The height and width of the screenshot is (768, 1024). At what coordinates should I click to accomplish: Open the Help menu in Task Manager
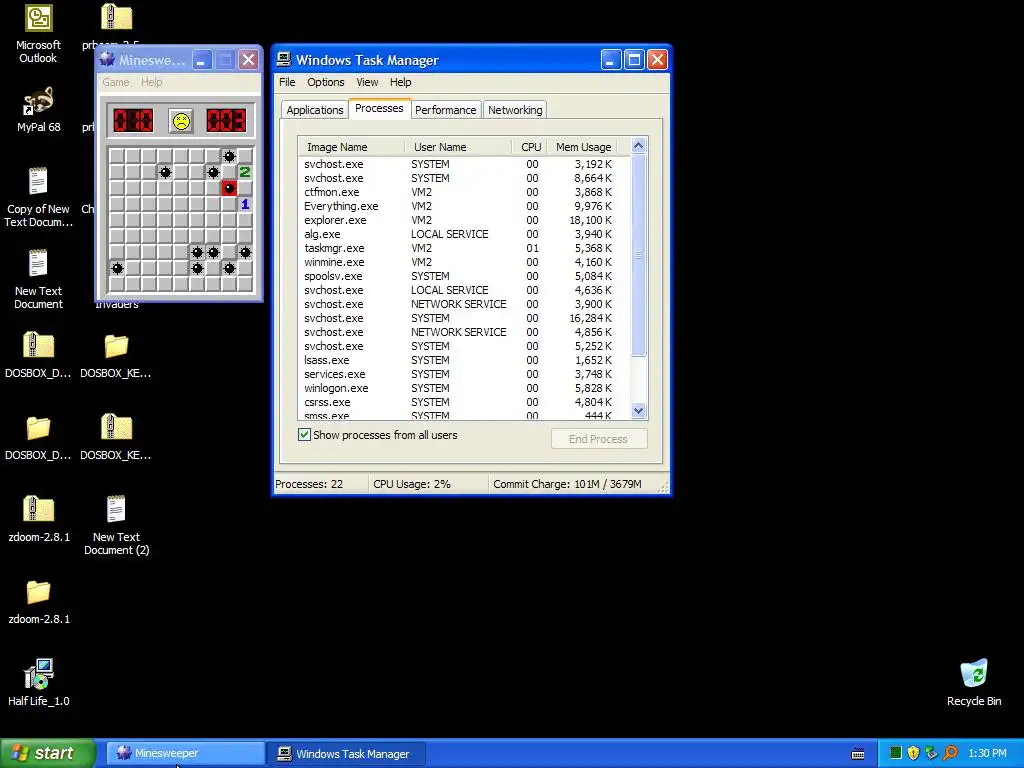coord(400,82)
